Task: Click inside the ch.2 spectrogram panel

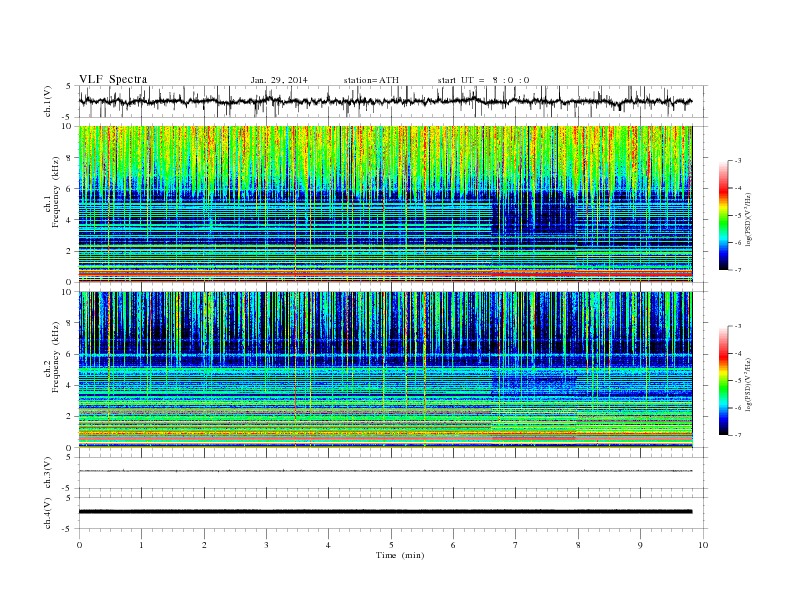Action: click(x=385, y=370)
